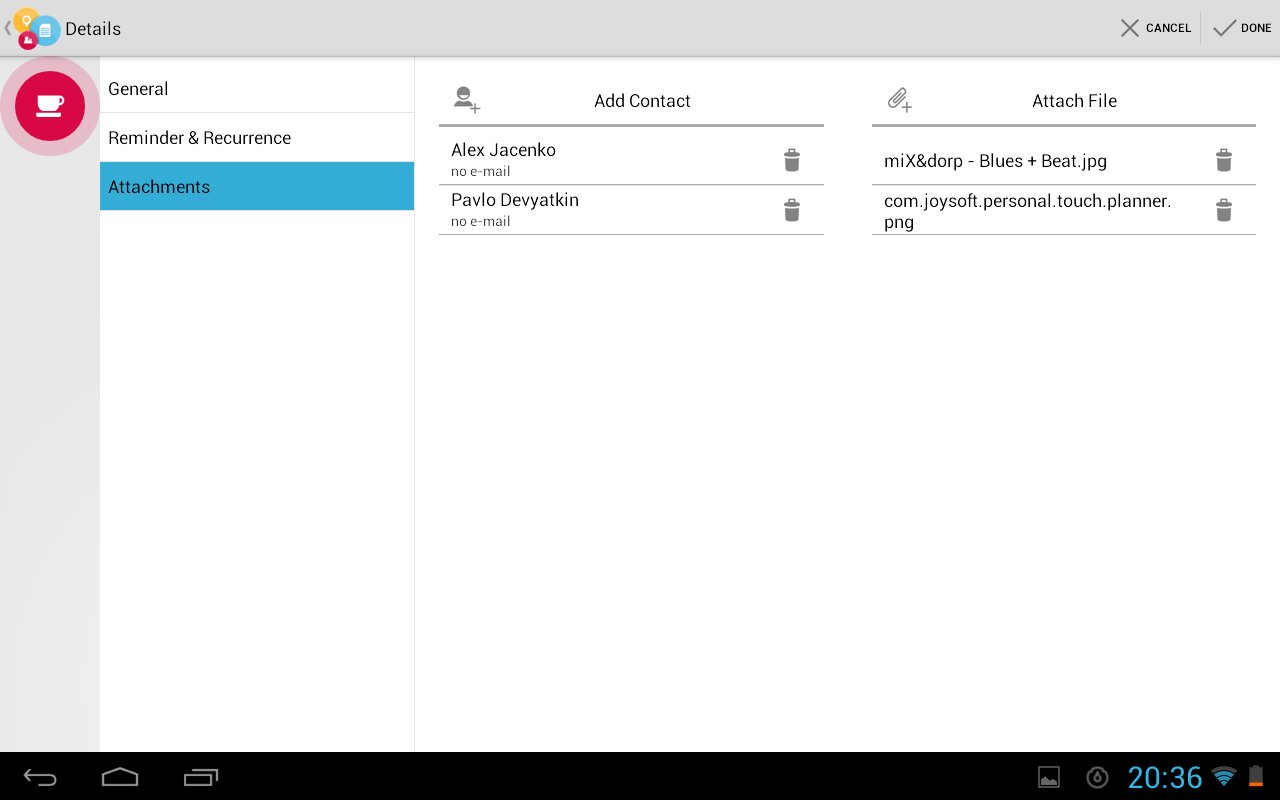
Task: Remove the com.joysoft planner png file
Action: tap(1223, 210)
